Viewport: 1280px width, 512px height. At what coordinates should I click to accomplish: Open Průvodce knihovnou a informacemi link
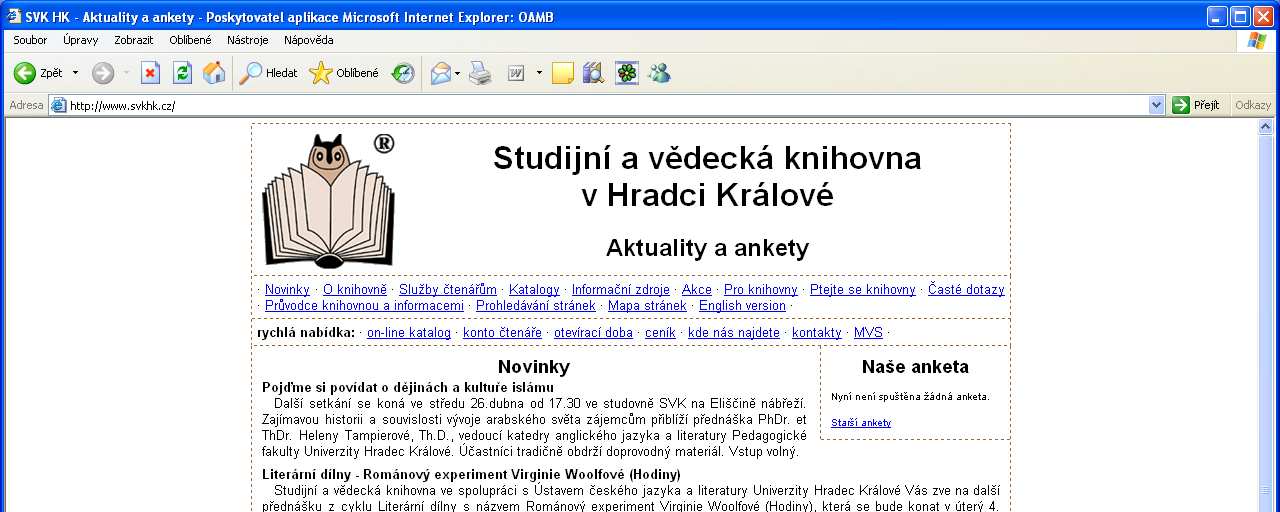click(x=364, y=306)
